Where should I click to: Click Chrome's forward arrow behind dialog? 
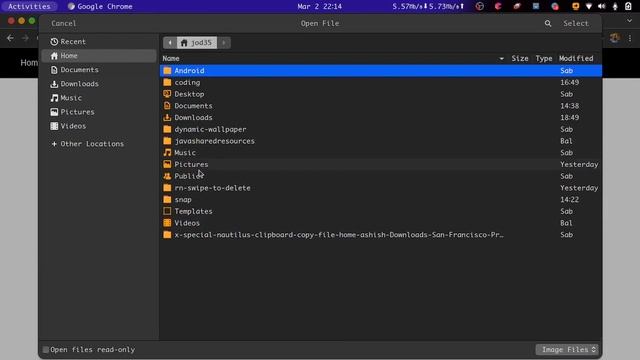(x=25, y=38)
